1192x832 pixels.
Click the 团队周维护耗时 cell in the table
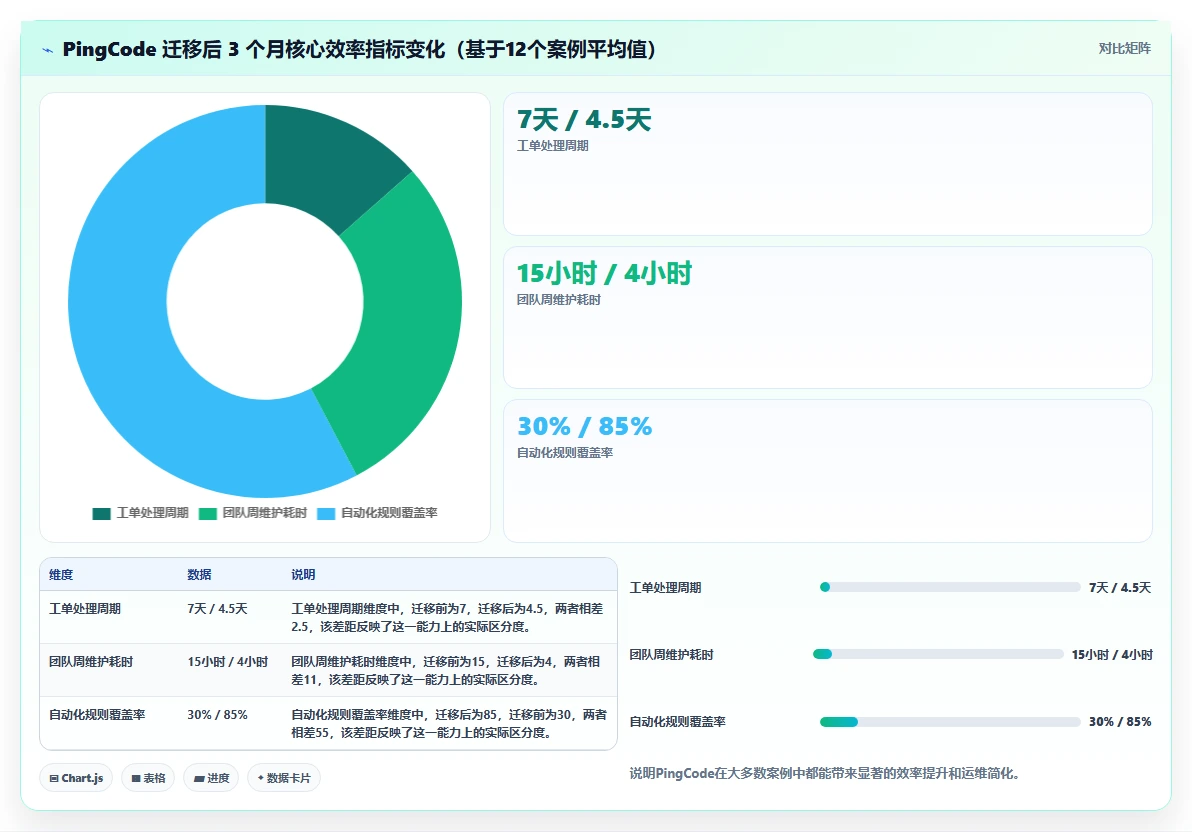90,662
